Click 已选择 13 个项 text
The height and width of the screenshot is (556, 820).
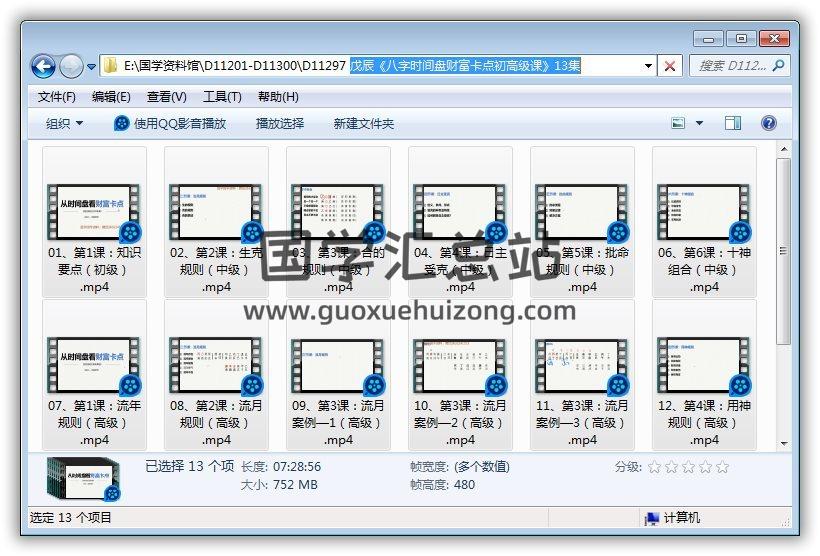pyautogui.click(x=189, y=466)
